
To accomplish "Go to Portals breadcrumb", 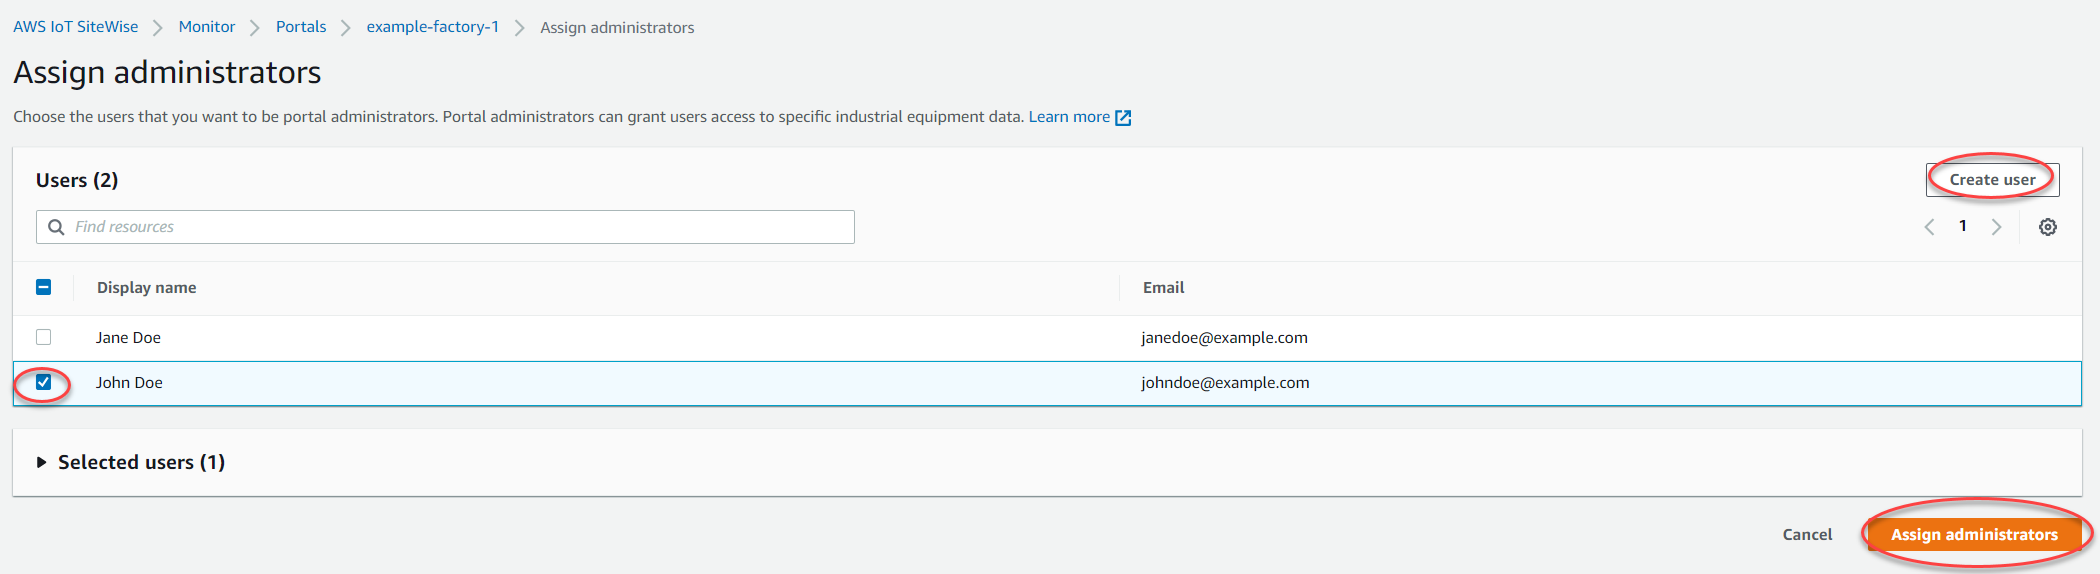I will click(301, 27).
